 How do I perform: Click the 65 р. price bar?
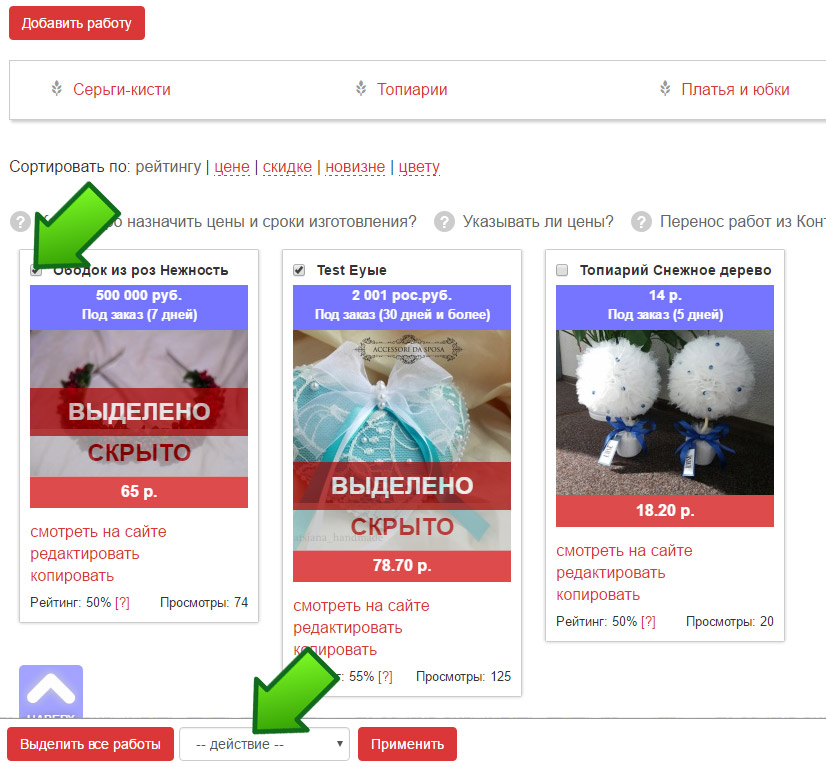(x=139, y=492)
